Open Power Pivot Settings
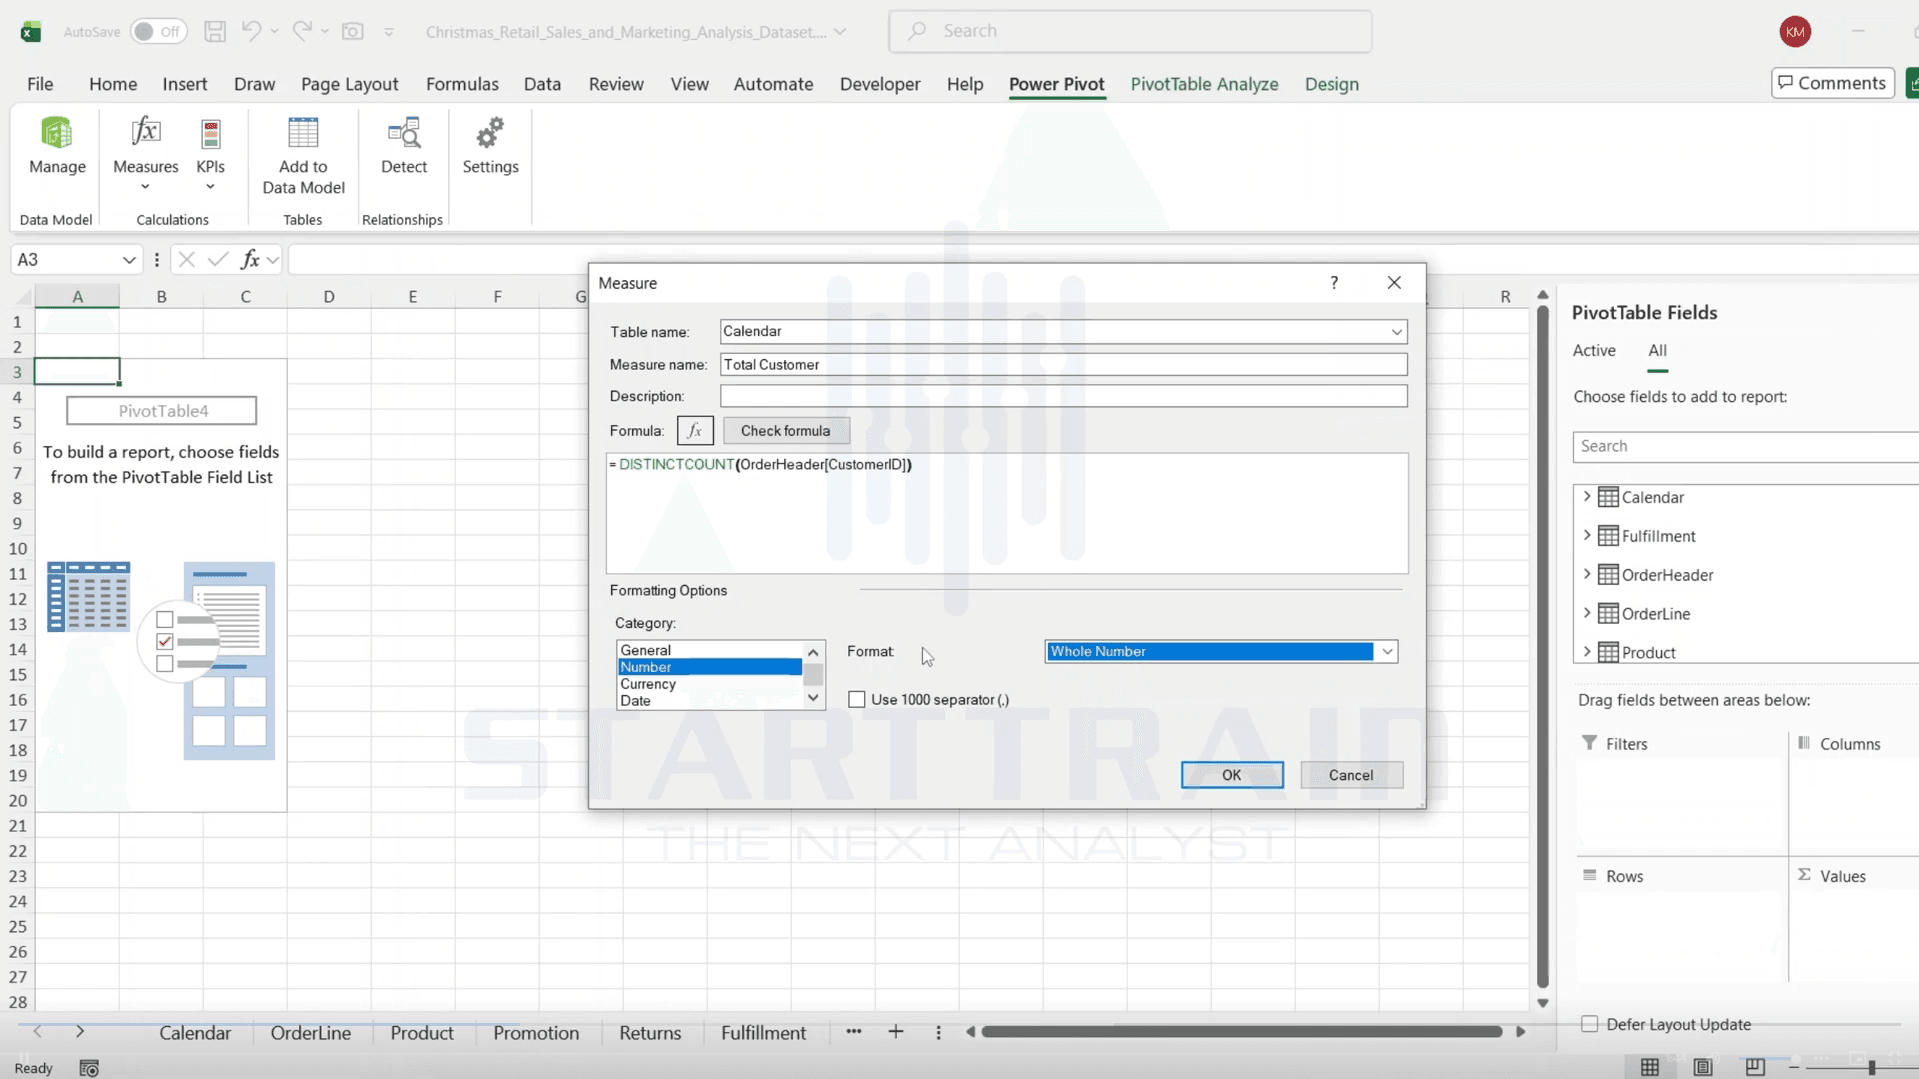The width and height of the screenshot is (1919, 1079). click(x=490, y=146)
